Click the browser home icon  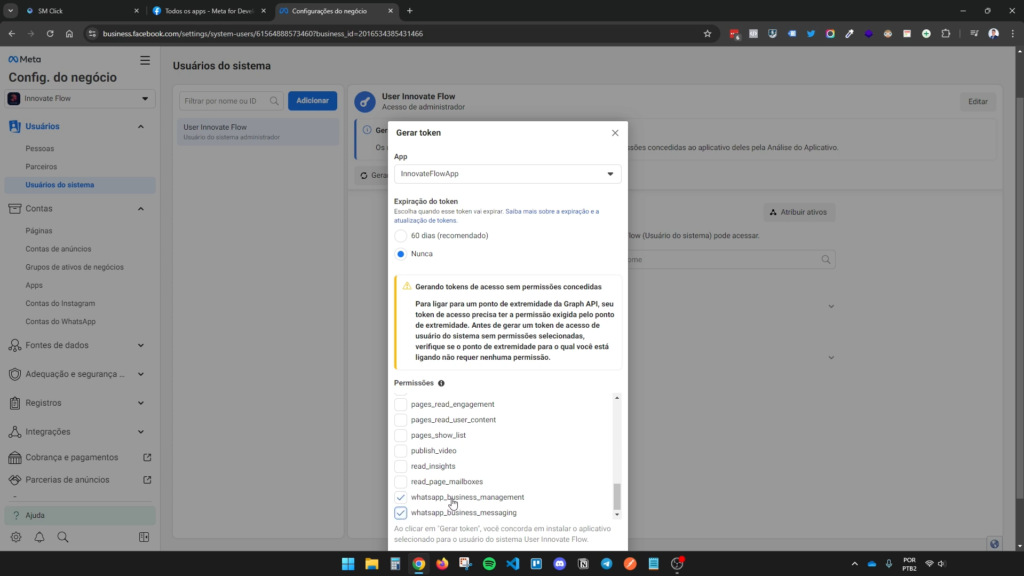click(x=69, y=34)
